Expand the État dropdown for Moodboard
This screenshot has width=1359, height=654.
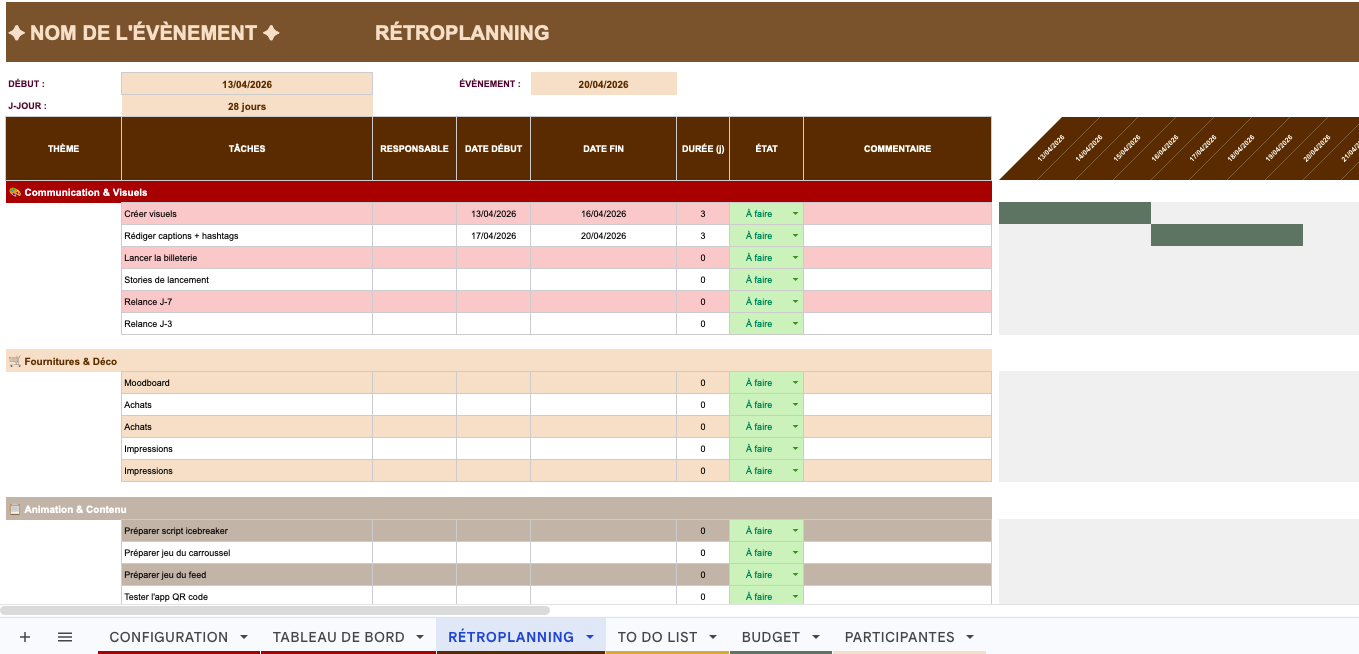[796, 383]
